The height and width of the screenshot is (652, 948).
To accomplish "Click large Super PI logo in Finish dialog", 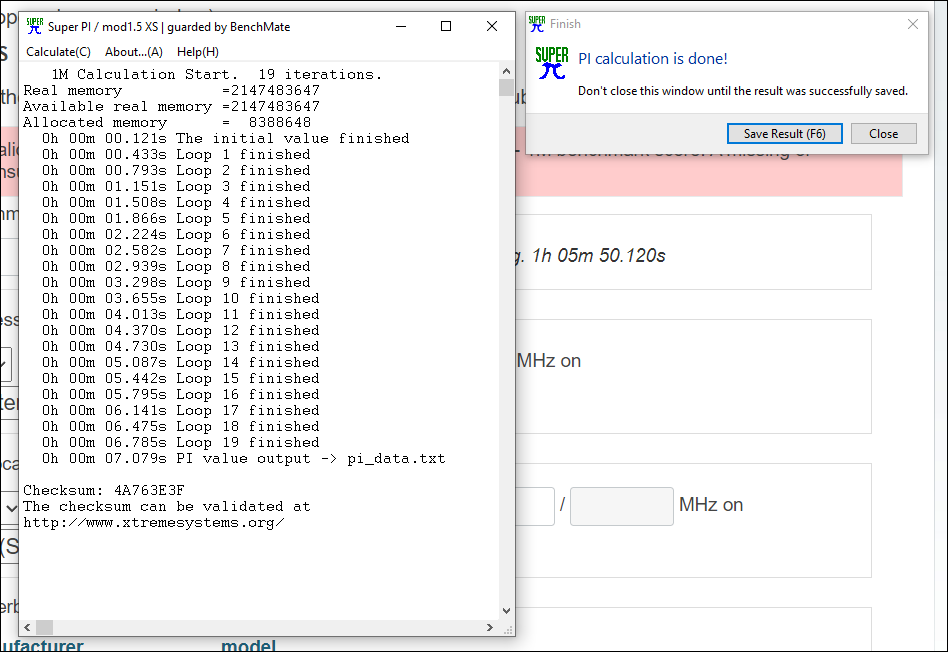I will [x=551, y=63].
